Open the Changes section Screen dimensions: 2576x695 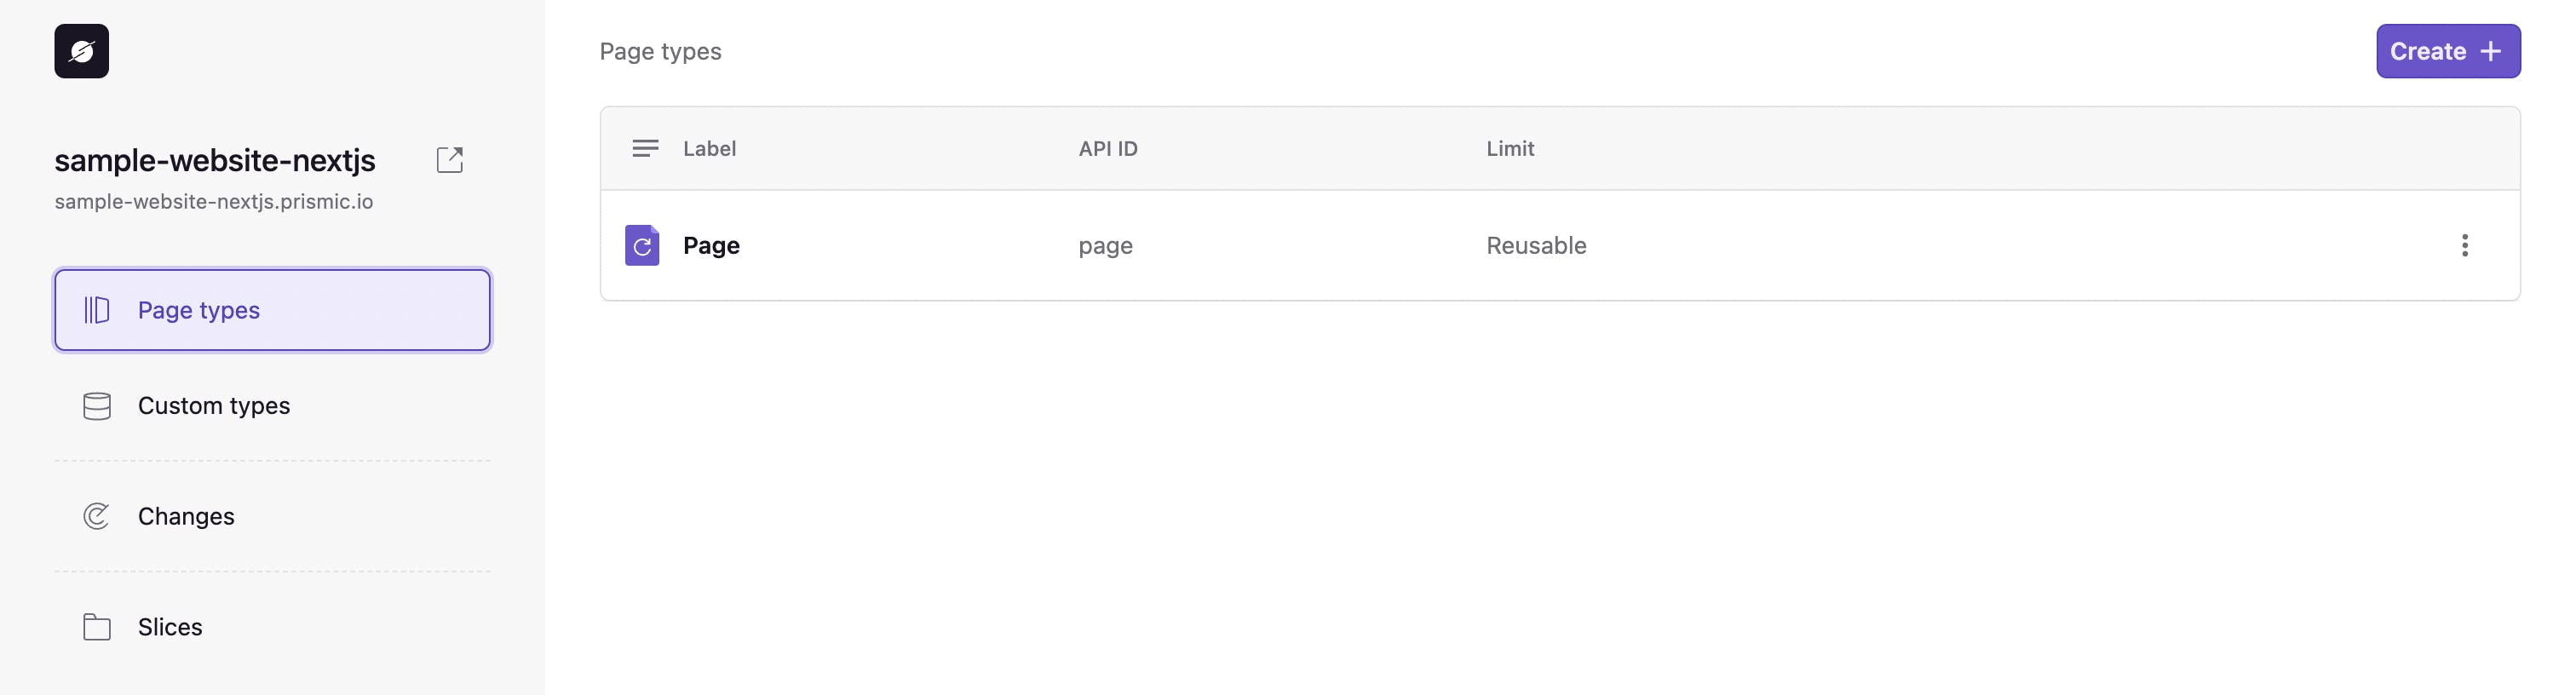(x=186, y=516)
